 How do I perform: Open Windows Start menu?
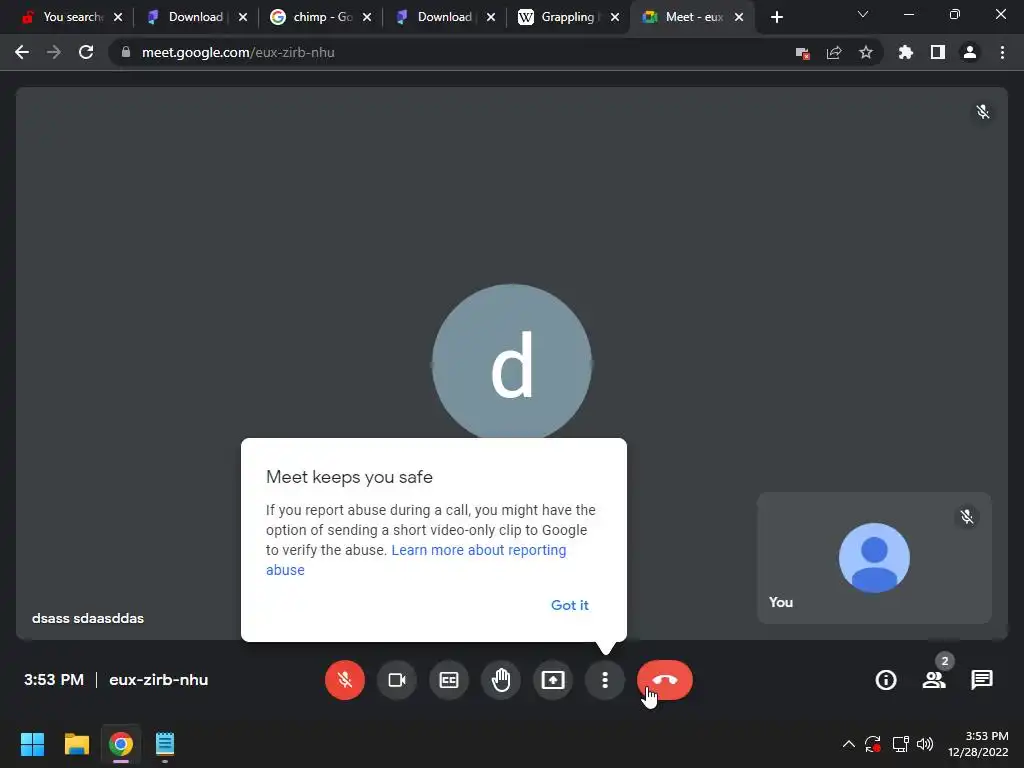click(33, 744)
